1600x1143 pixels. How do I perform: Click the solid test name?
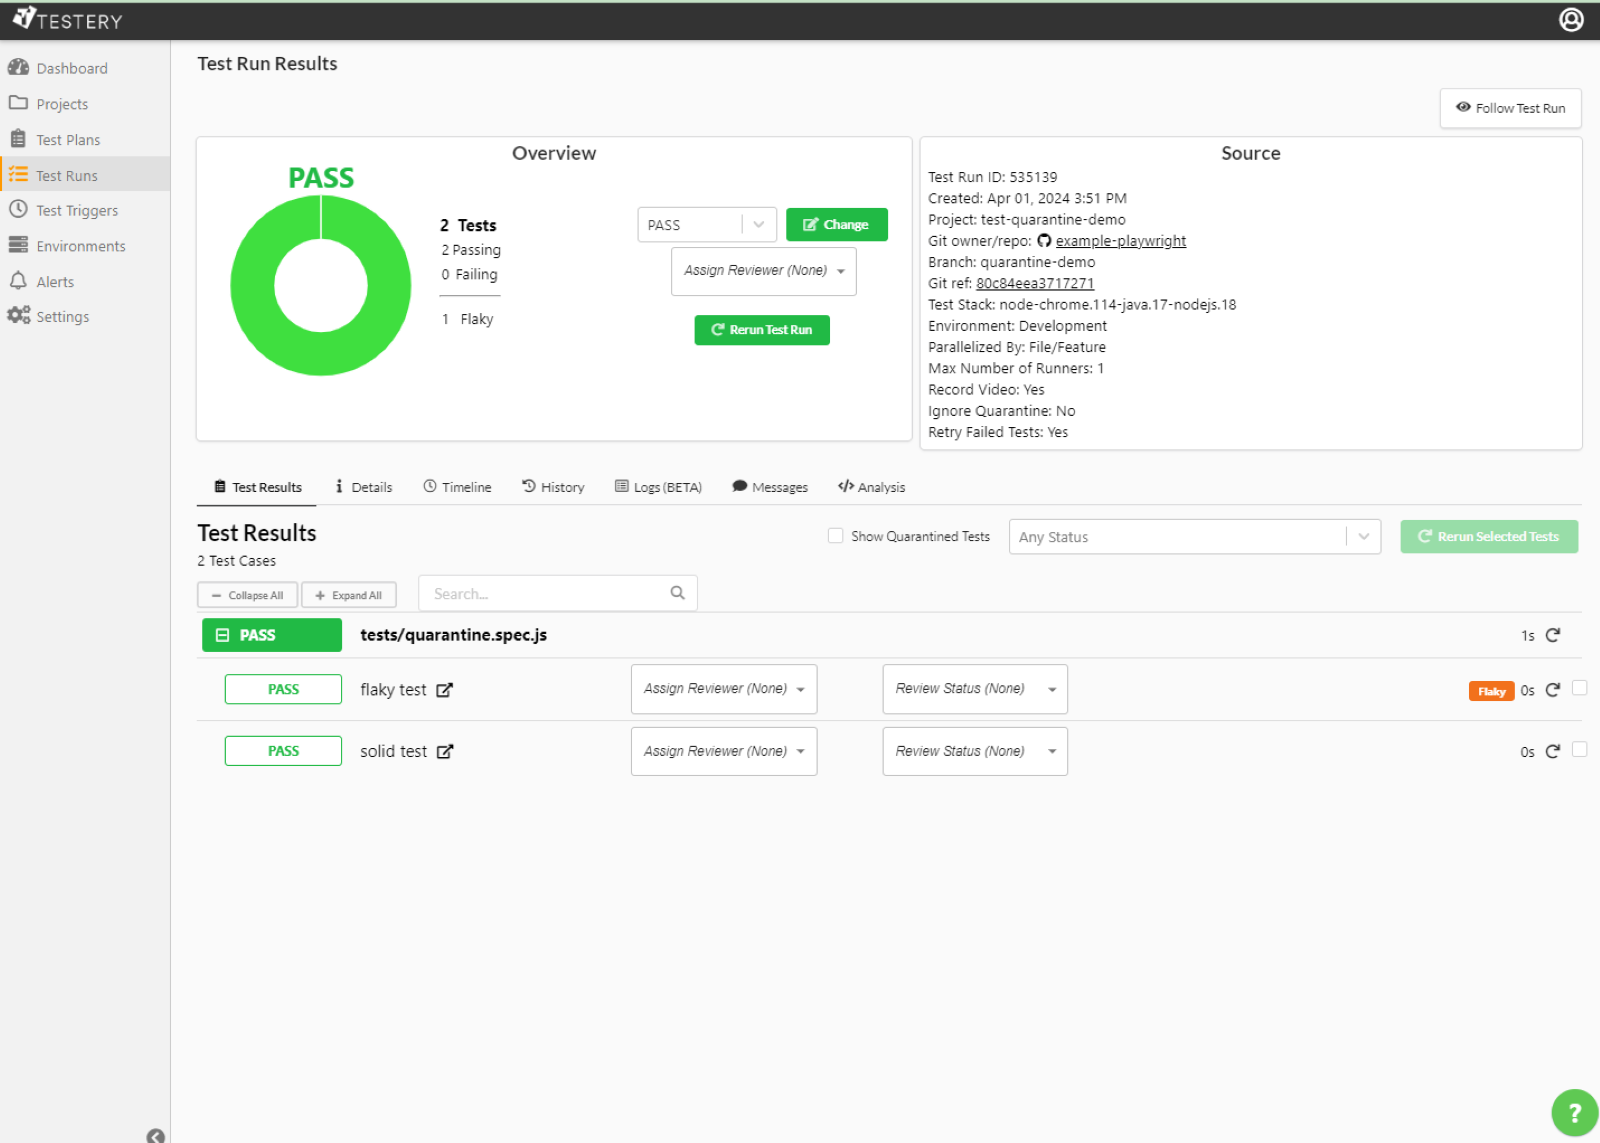393,751
